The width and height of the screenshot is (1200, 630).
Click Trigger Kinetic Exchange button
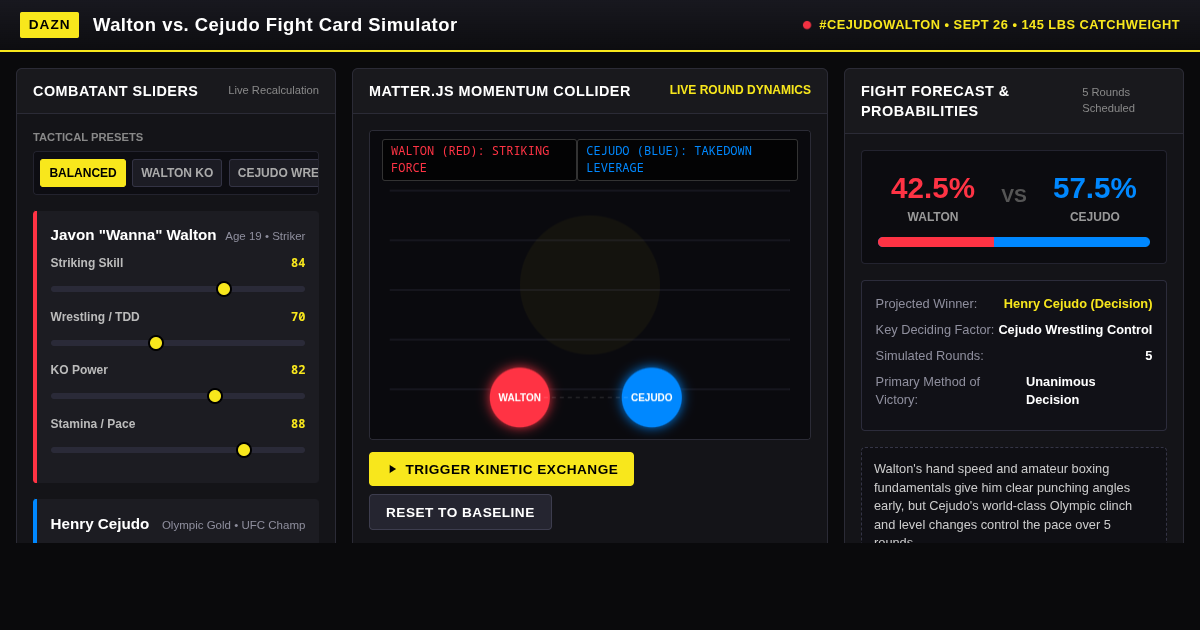[501, 469]
